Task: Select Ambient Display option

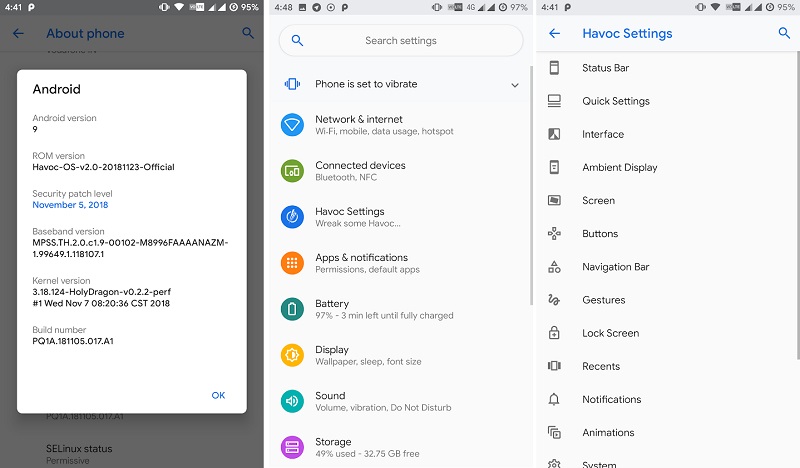Action: 668,167
